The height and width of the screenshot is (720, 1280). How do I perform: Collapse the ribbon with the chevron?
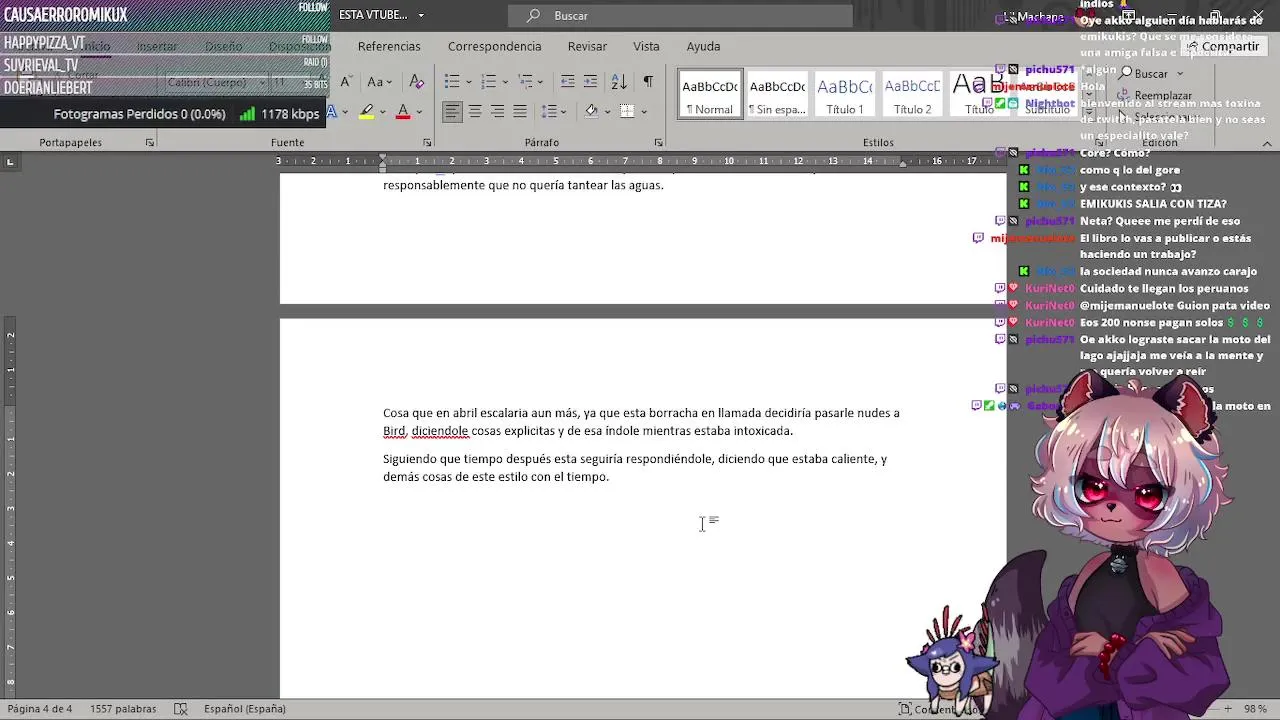click(1267, 144)
